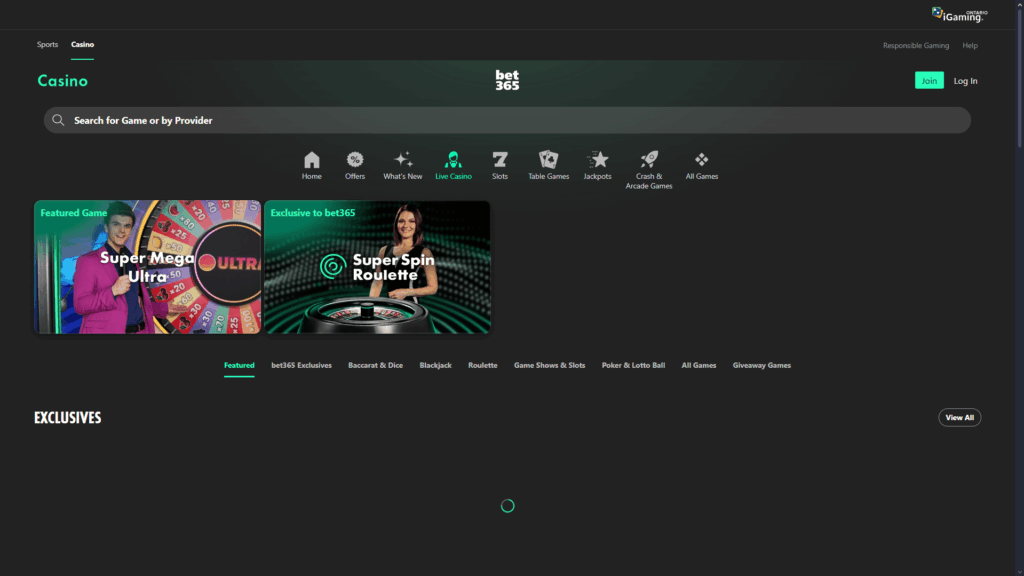1024x576 pixels.
Task: Select the What's New sparkle icon
Action: [403, 161]
